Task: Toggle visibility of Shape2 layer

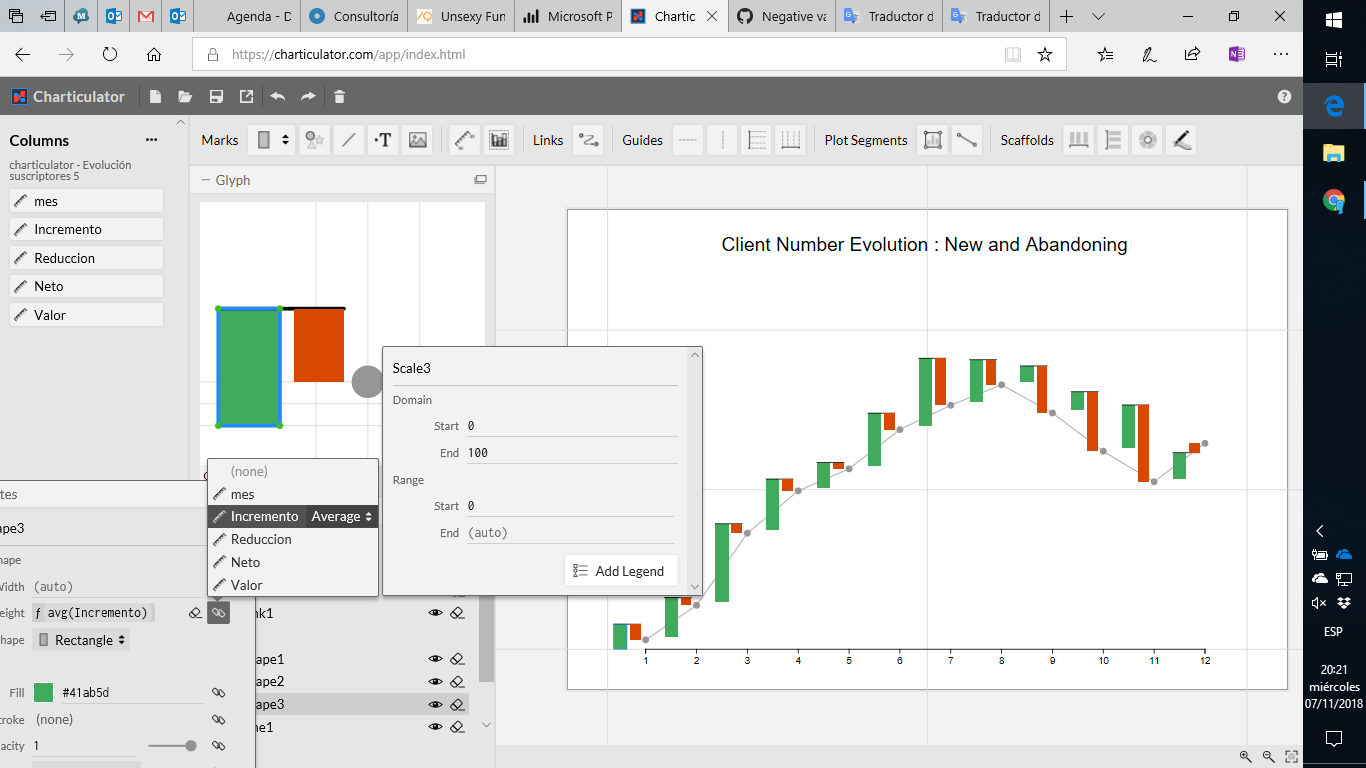Action: (434, 681)
